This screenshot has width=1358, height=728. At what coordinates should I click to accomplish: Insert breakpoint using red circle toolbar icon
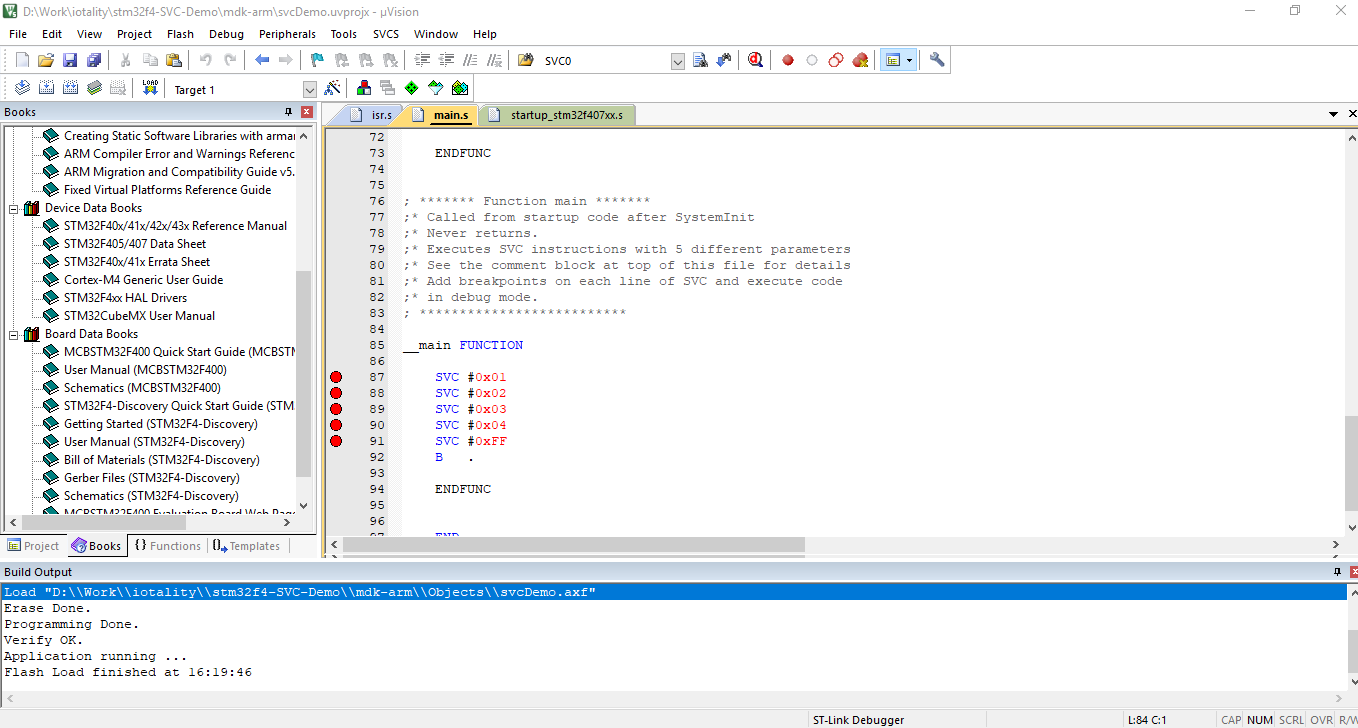[788, 60]
